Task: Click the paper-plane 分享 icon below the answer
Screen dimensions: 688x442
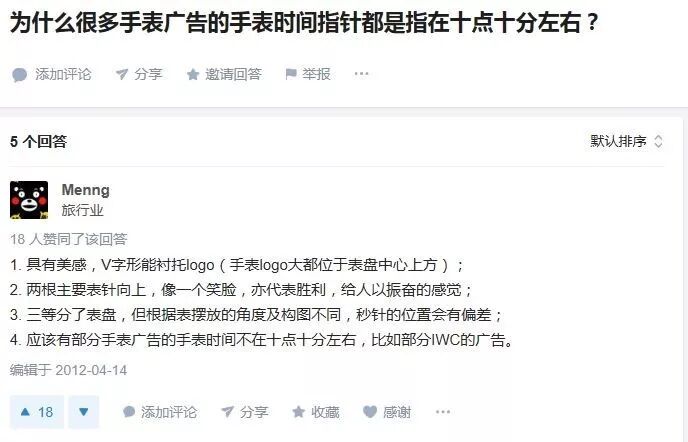Action: [227, 412]
